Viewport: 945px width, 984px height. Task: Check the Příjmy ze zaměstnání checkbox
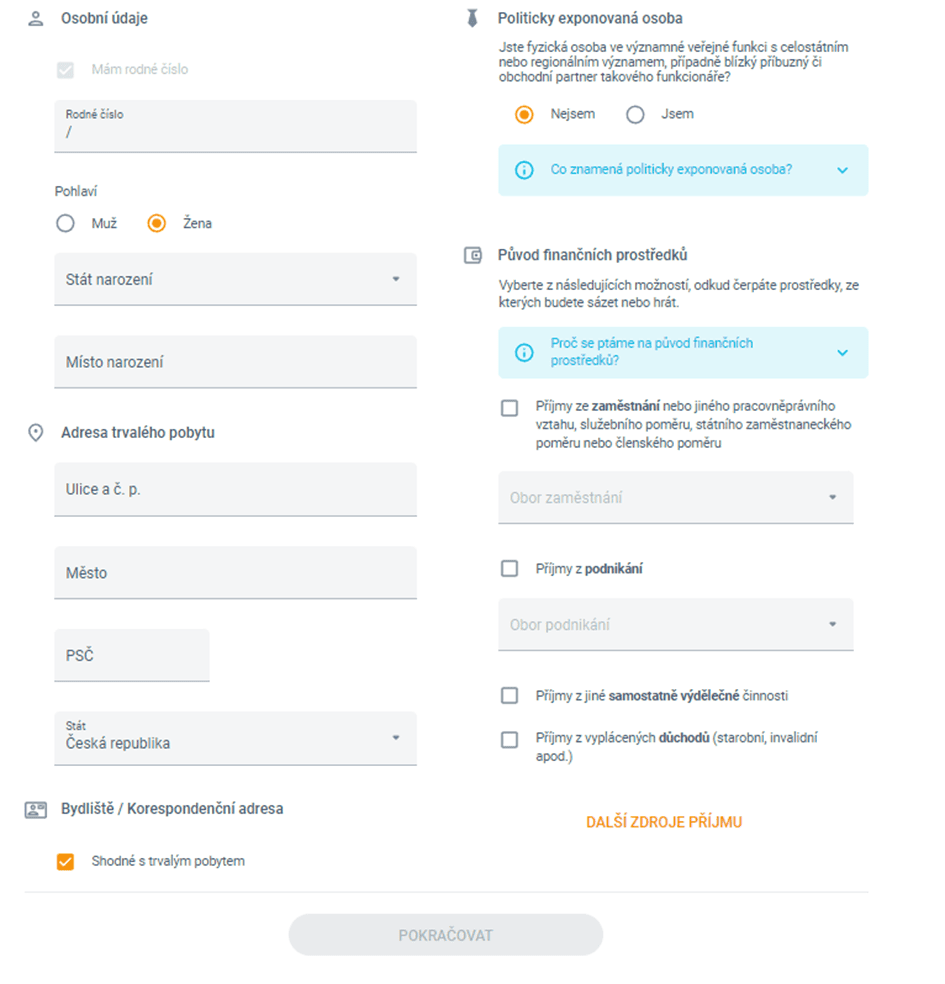tap(510, 409)
